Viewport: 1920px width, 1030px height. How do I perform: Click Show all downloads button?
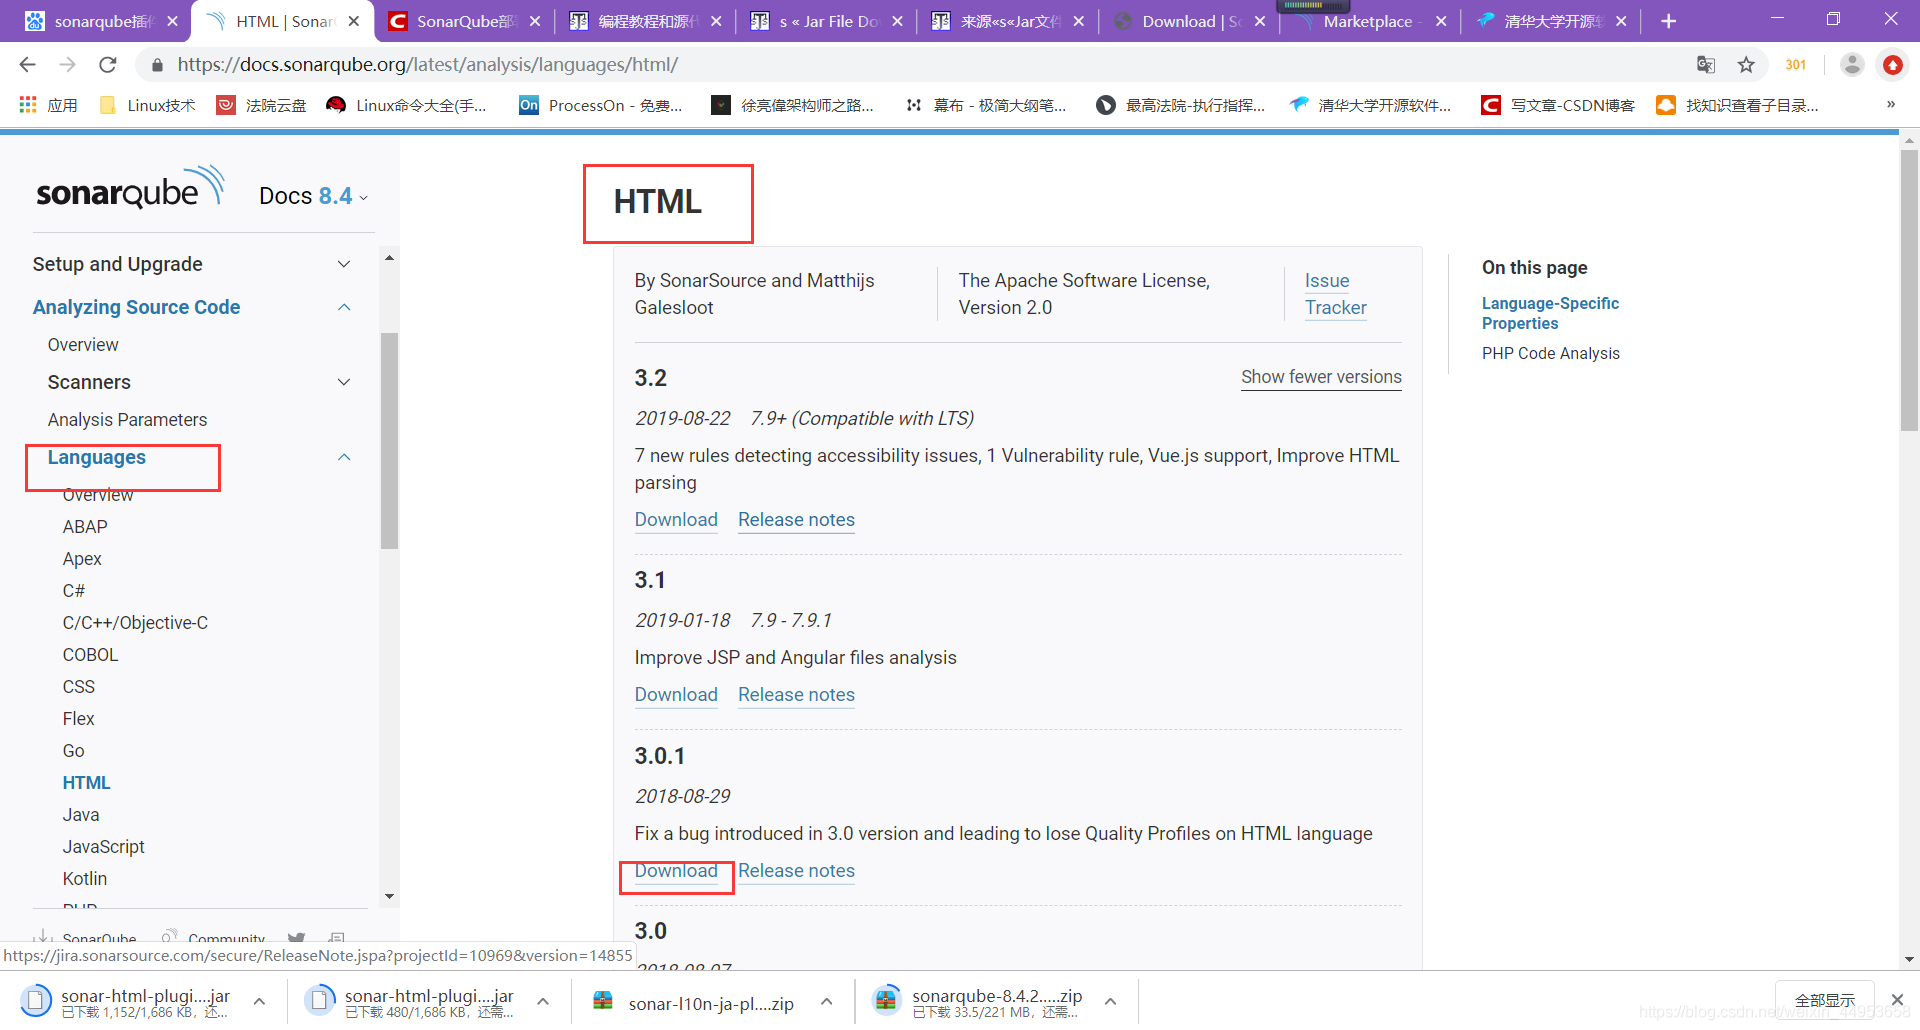1824,1000
